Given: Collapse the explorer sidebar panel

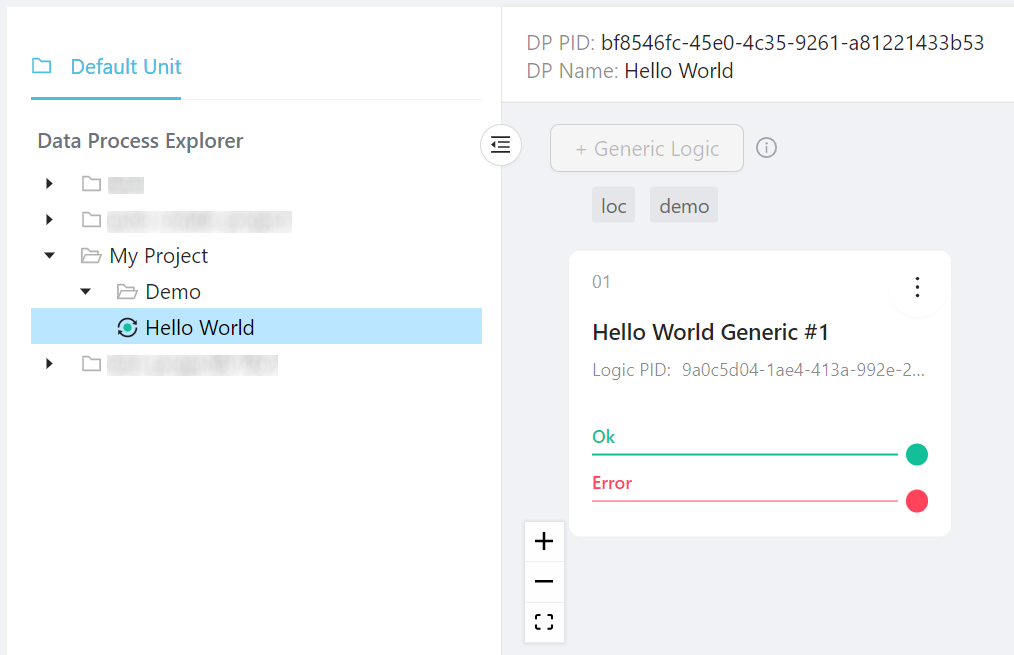Looking at the screenshot, I should pyautogui.click(x=501, y=145).
